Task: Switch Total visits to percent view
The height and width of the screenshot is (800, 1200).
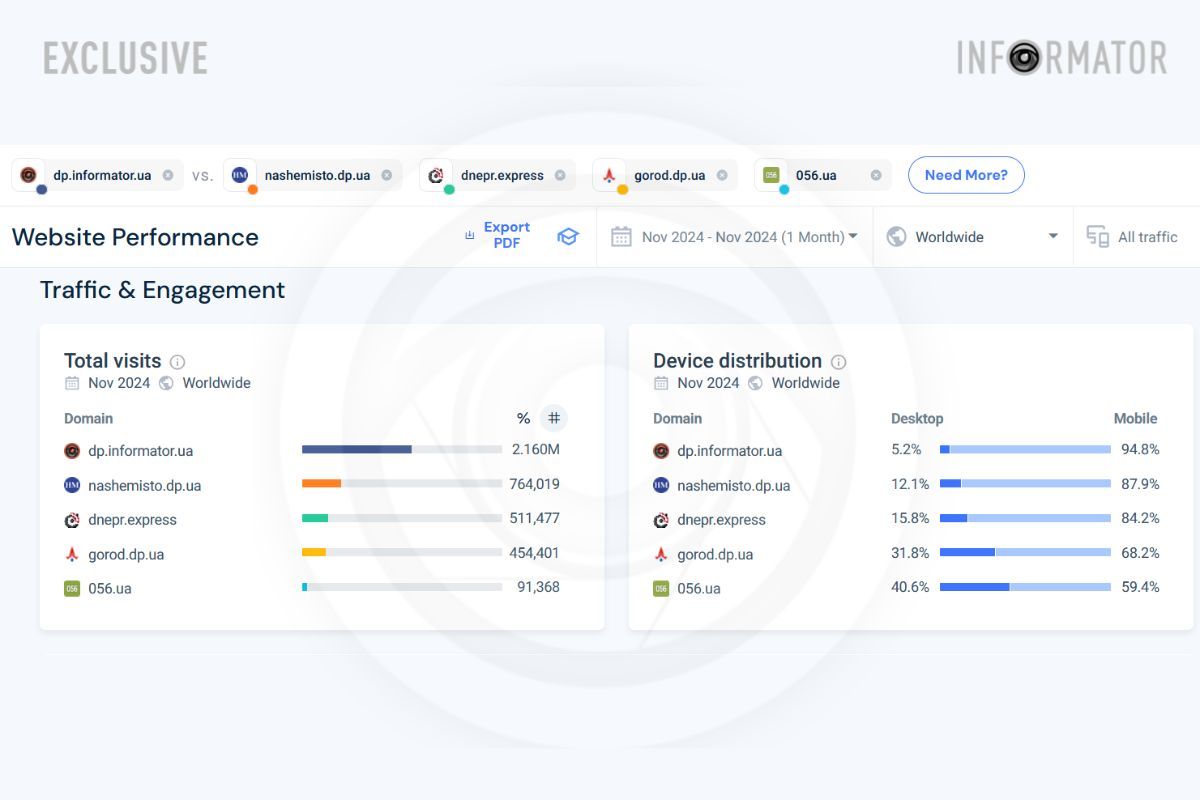Action: tap(523, 418)
